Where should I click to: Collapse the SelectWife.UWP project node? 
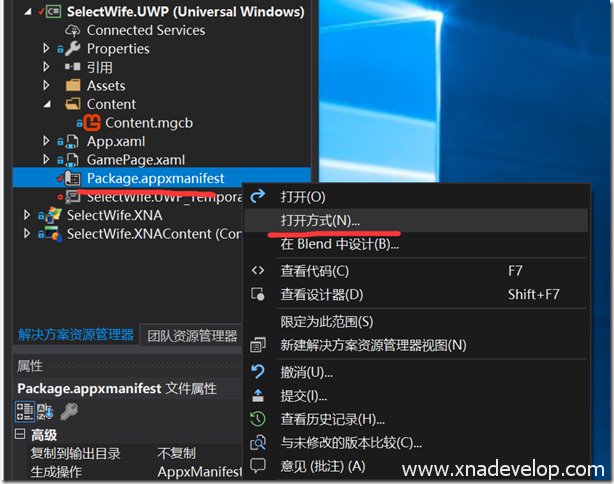tap(27, 12)
